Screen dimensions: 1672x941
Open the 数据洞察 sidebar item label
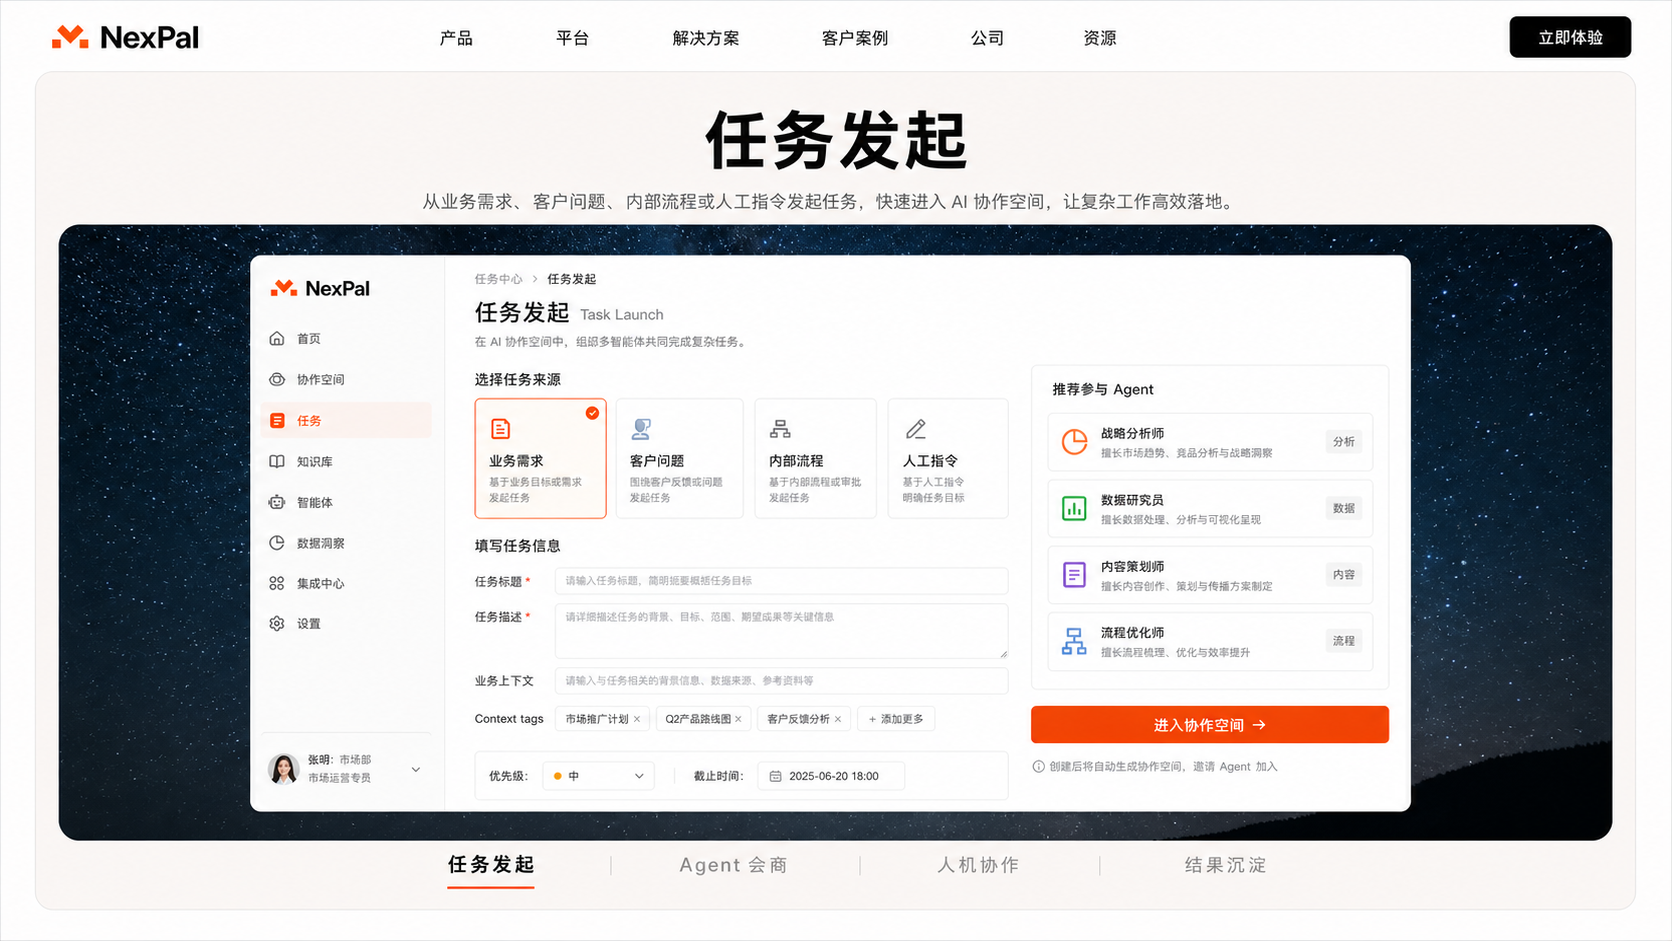[x=321, y=544]
